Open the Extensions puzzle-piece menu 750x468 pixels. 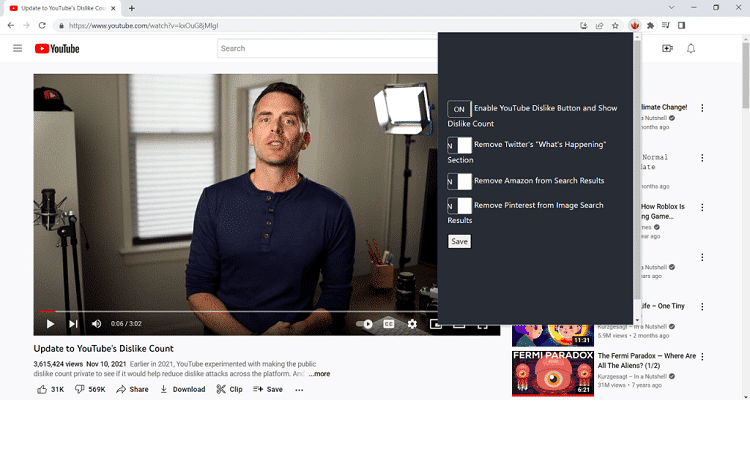[650, 26]
